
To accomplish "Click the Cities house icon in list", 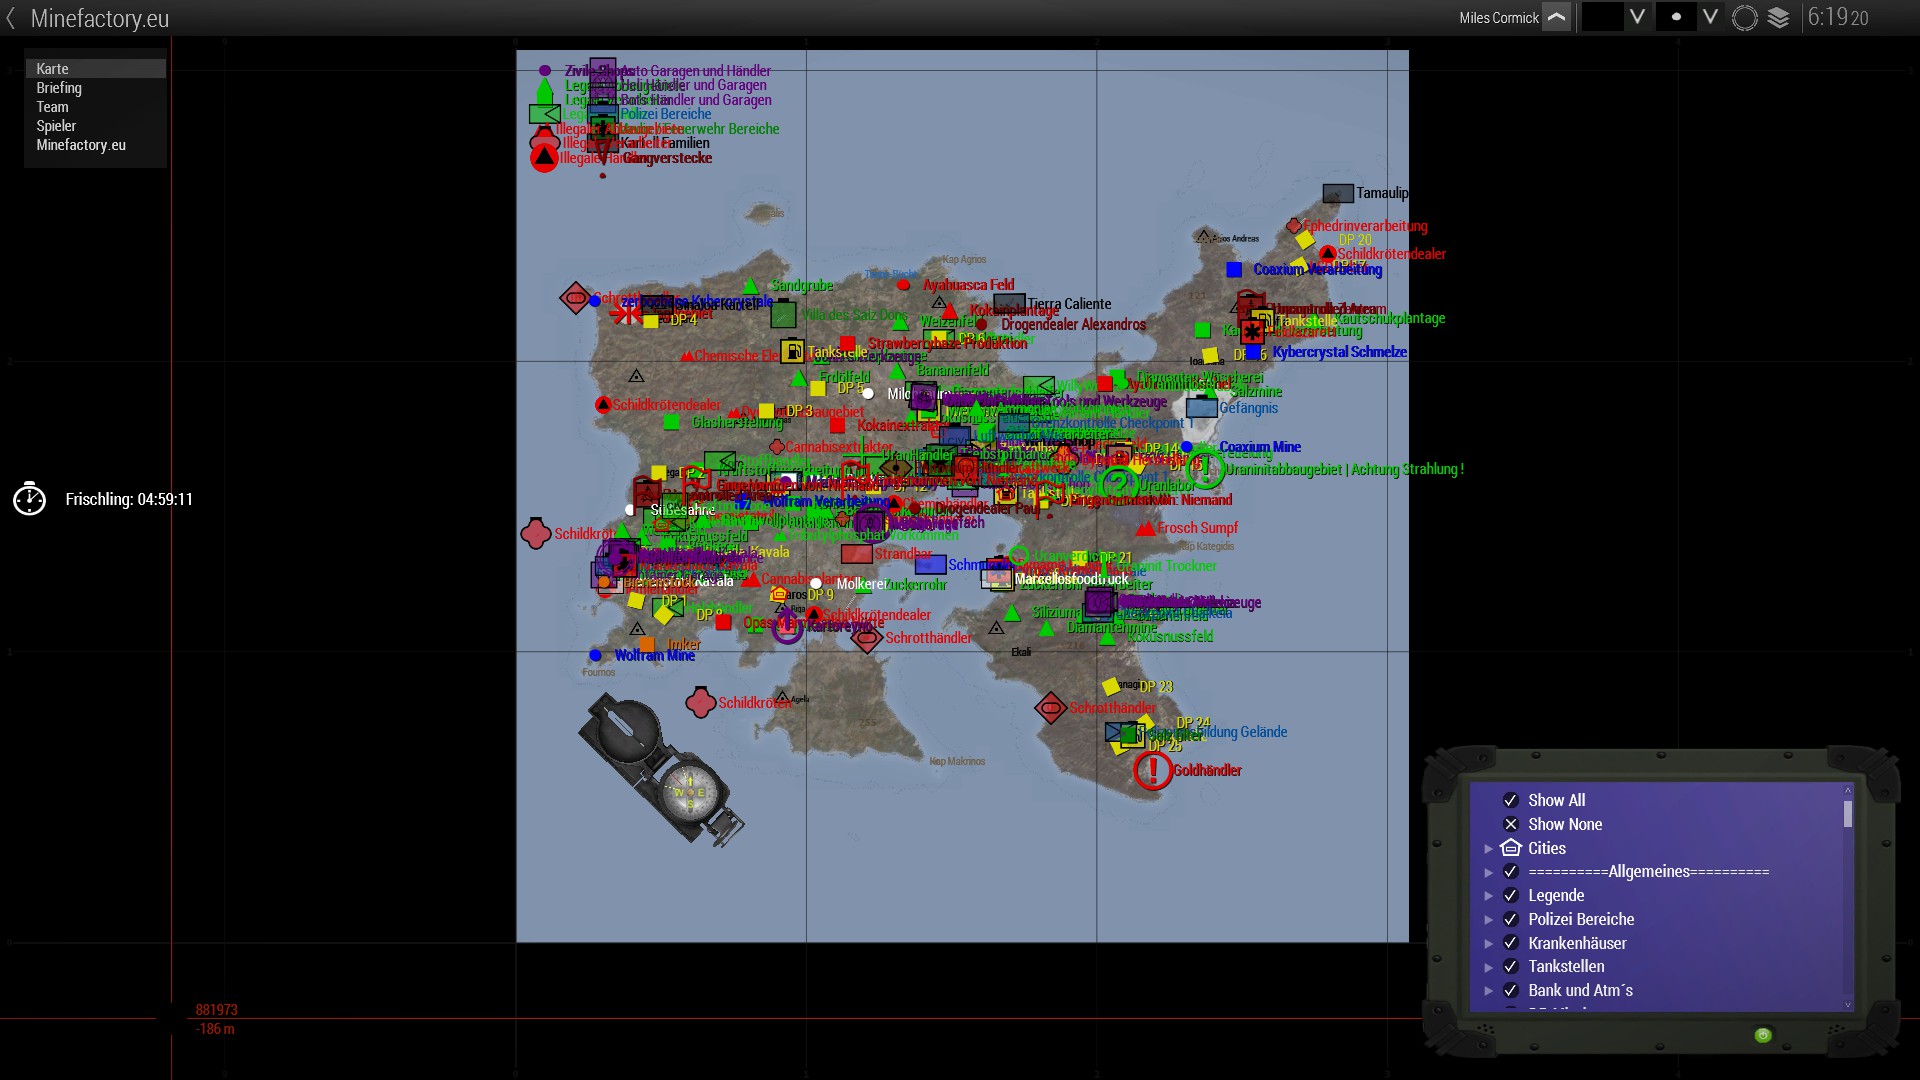I will tap(1511, 848).
